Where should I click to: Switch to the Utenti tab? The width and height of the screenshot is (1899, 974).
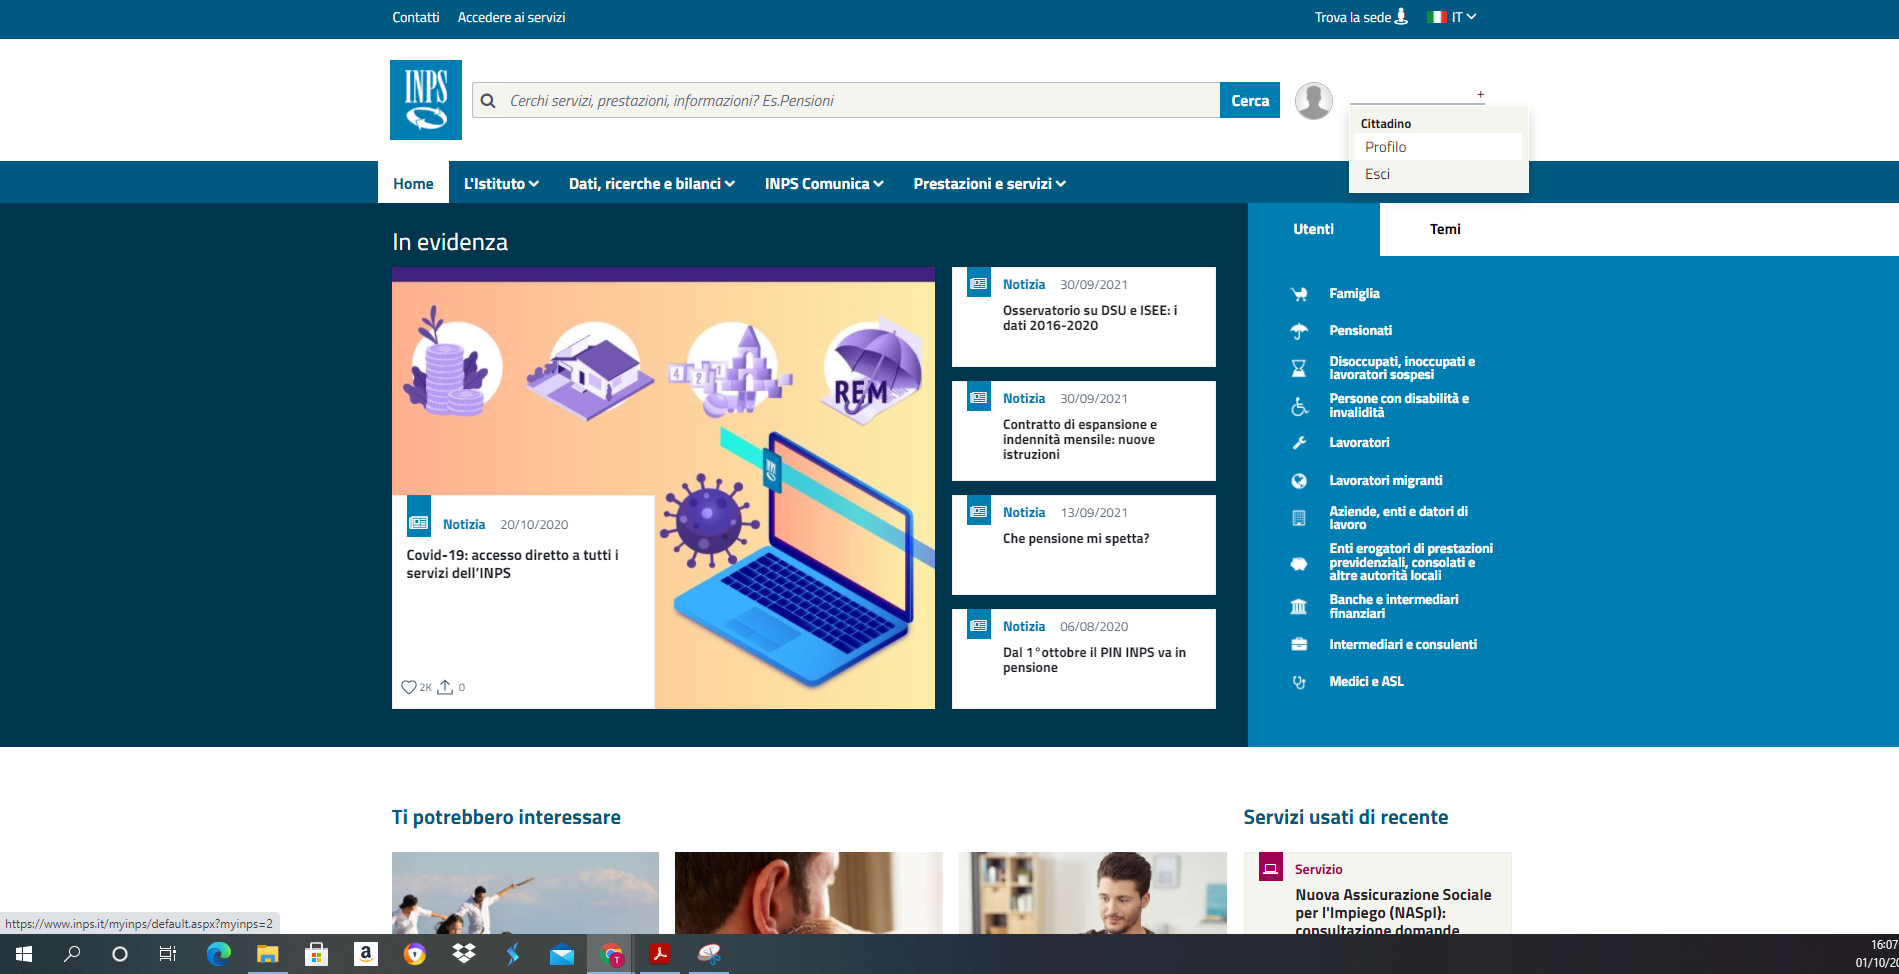pos(1313,229)
